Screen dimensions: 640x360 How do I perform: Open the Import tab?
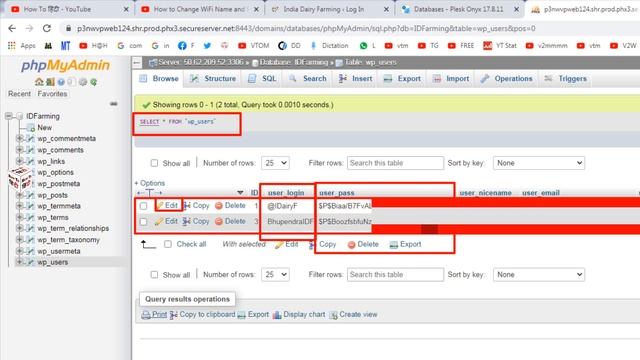pyautogui.click(x=451, y=79)
